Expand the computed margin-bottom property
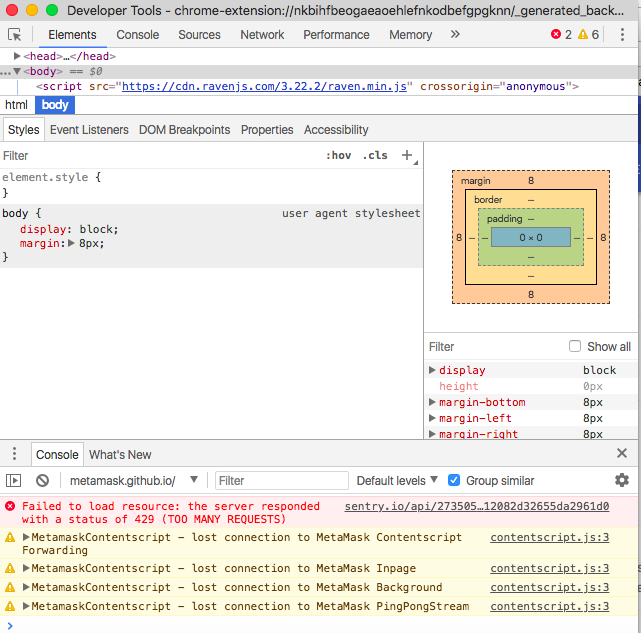 (x=432, y=402)
